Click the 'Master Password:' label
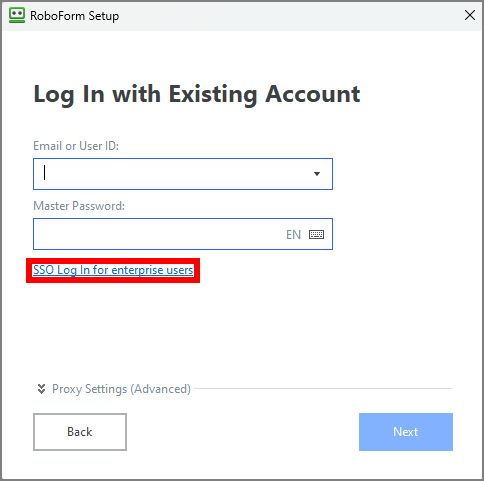484x481 pixels. 79,206
